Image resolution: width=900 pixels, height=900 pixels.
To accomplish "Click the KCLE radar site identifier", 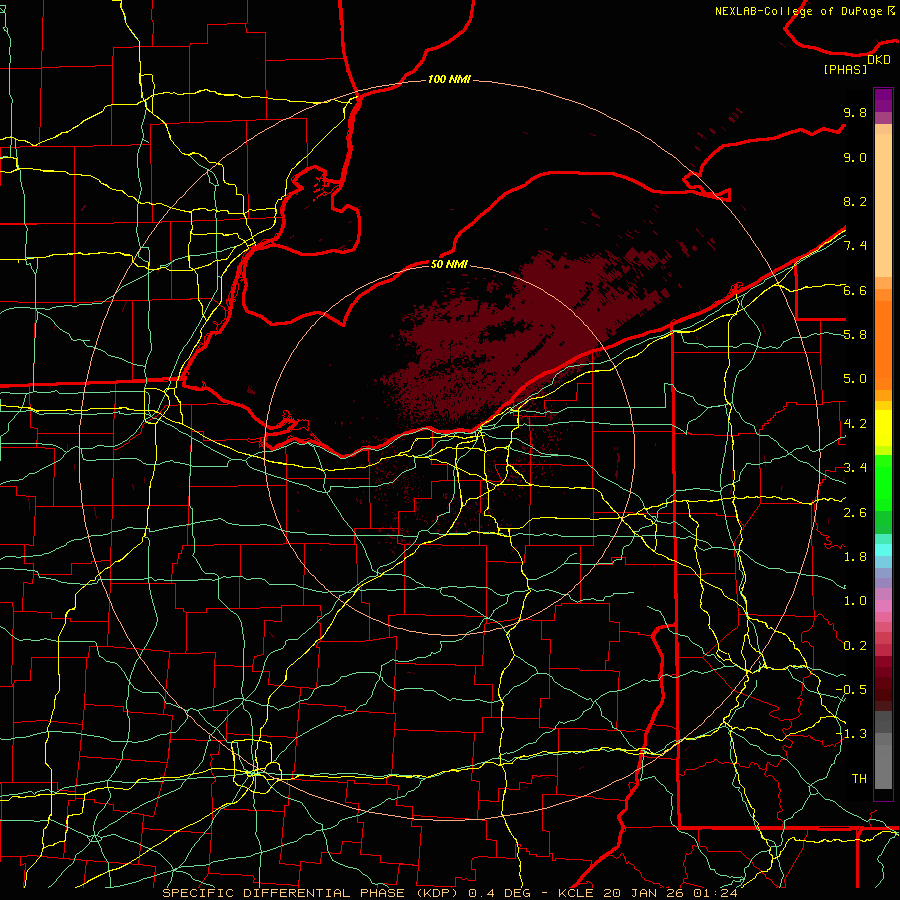I will [x=577, y=893].
